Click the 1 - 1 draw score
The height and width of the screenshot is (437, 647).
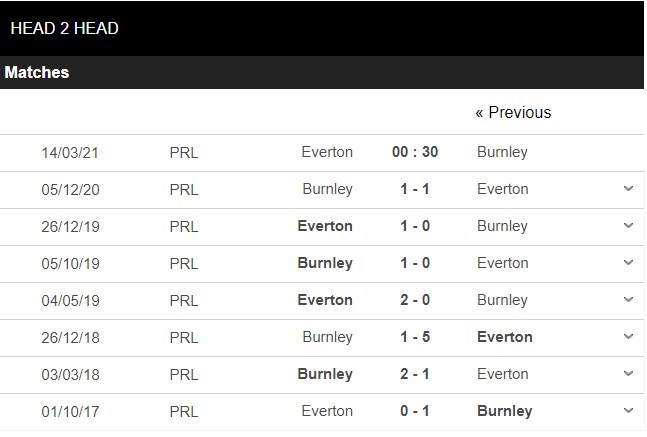(x=415, y=189)
